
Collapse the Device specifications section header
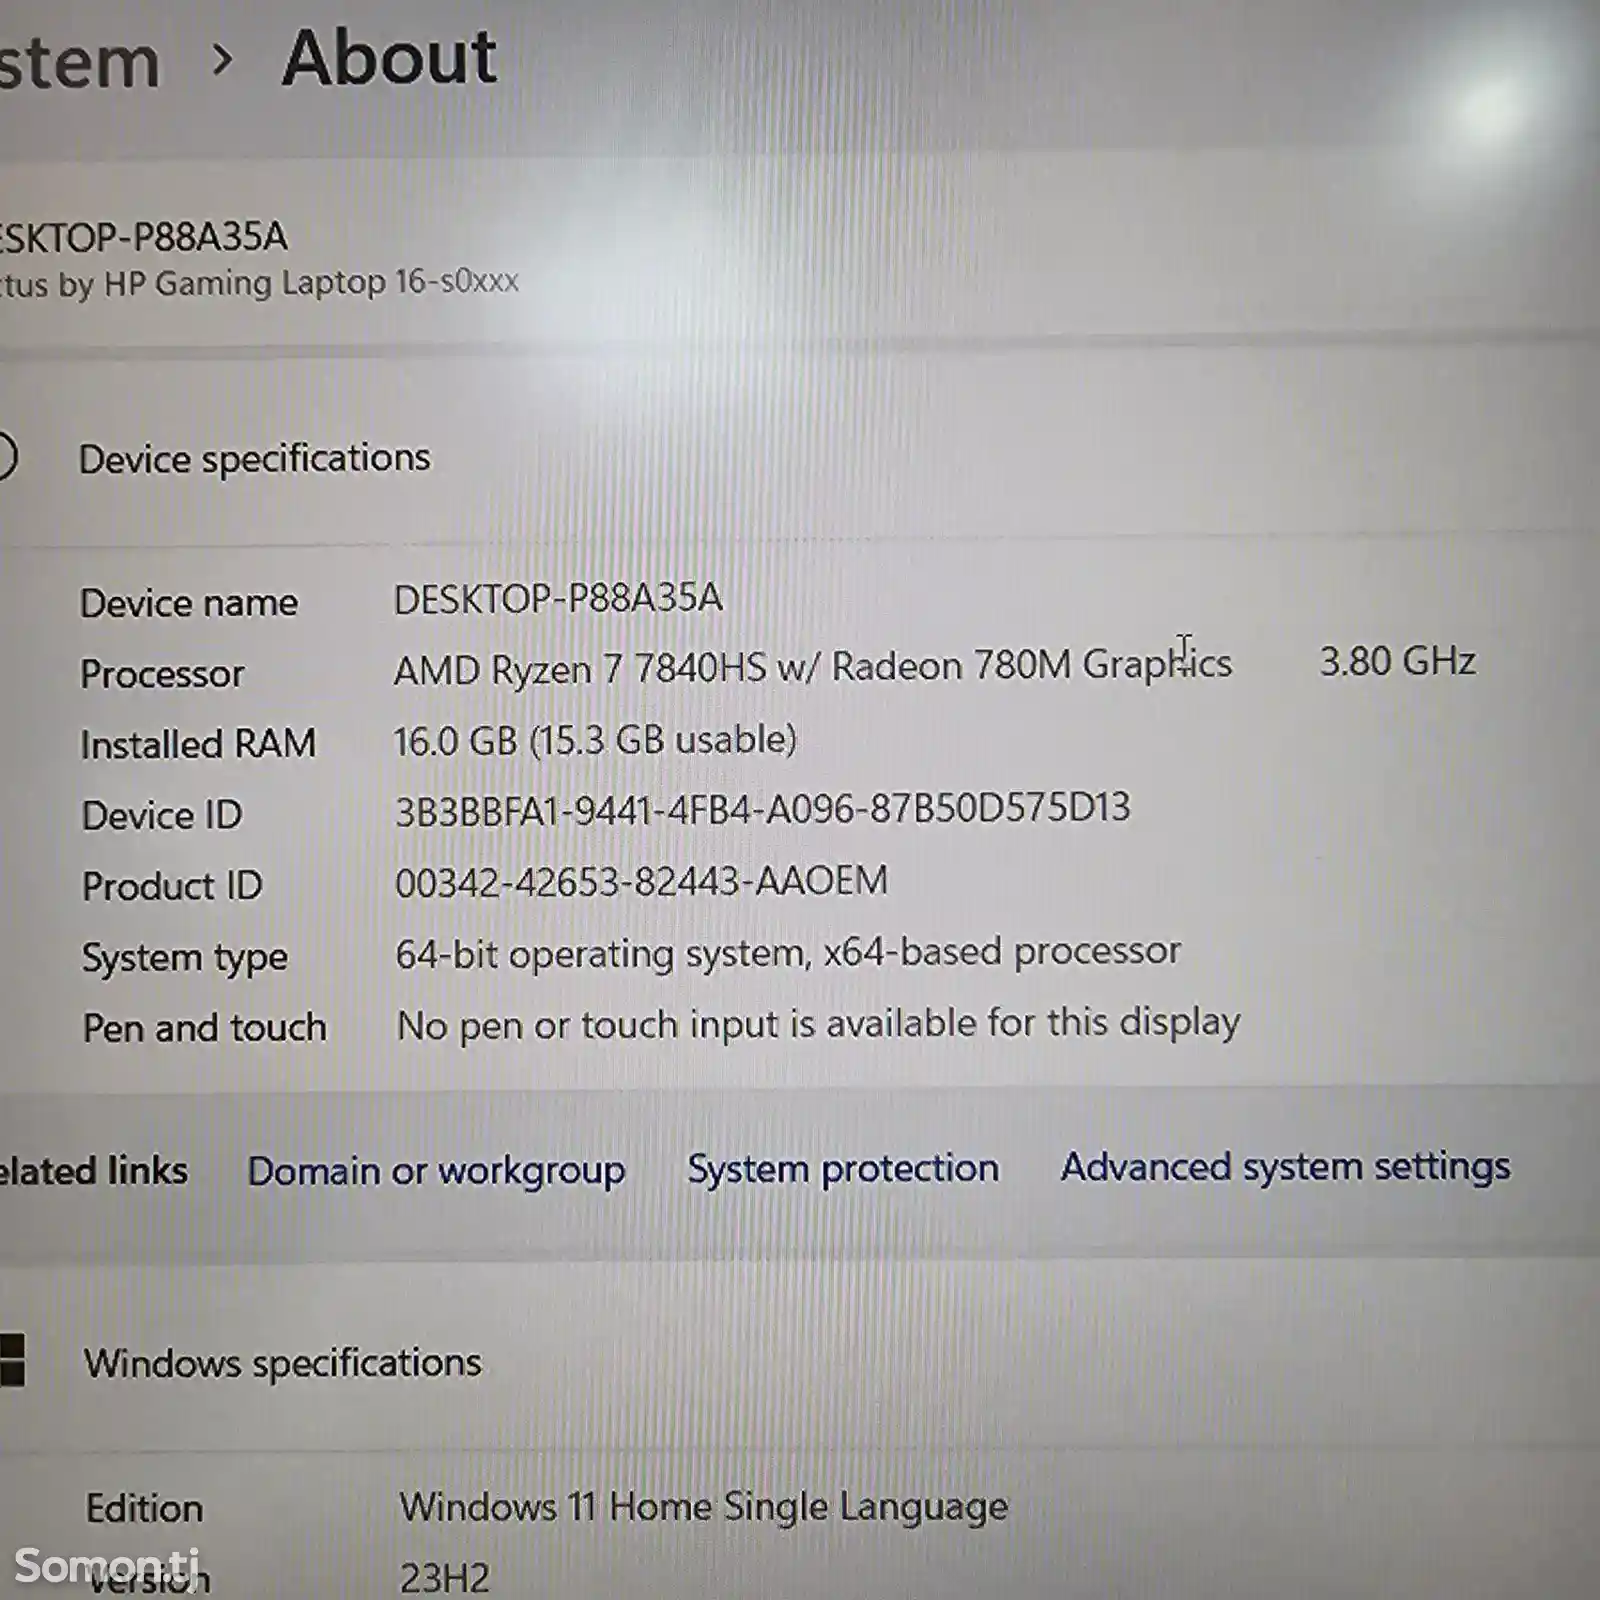(254, 459)
